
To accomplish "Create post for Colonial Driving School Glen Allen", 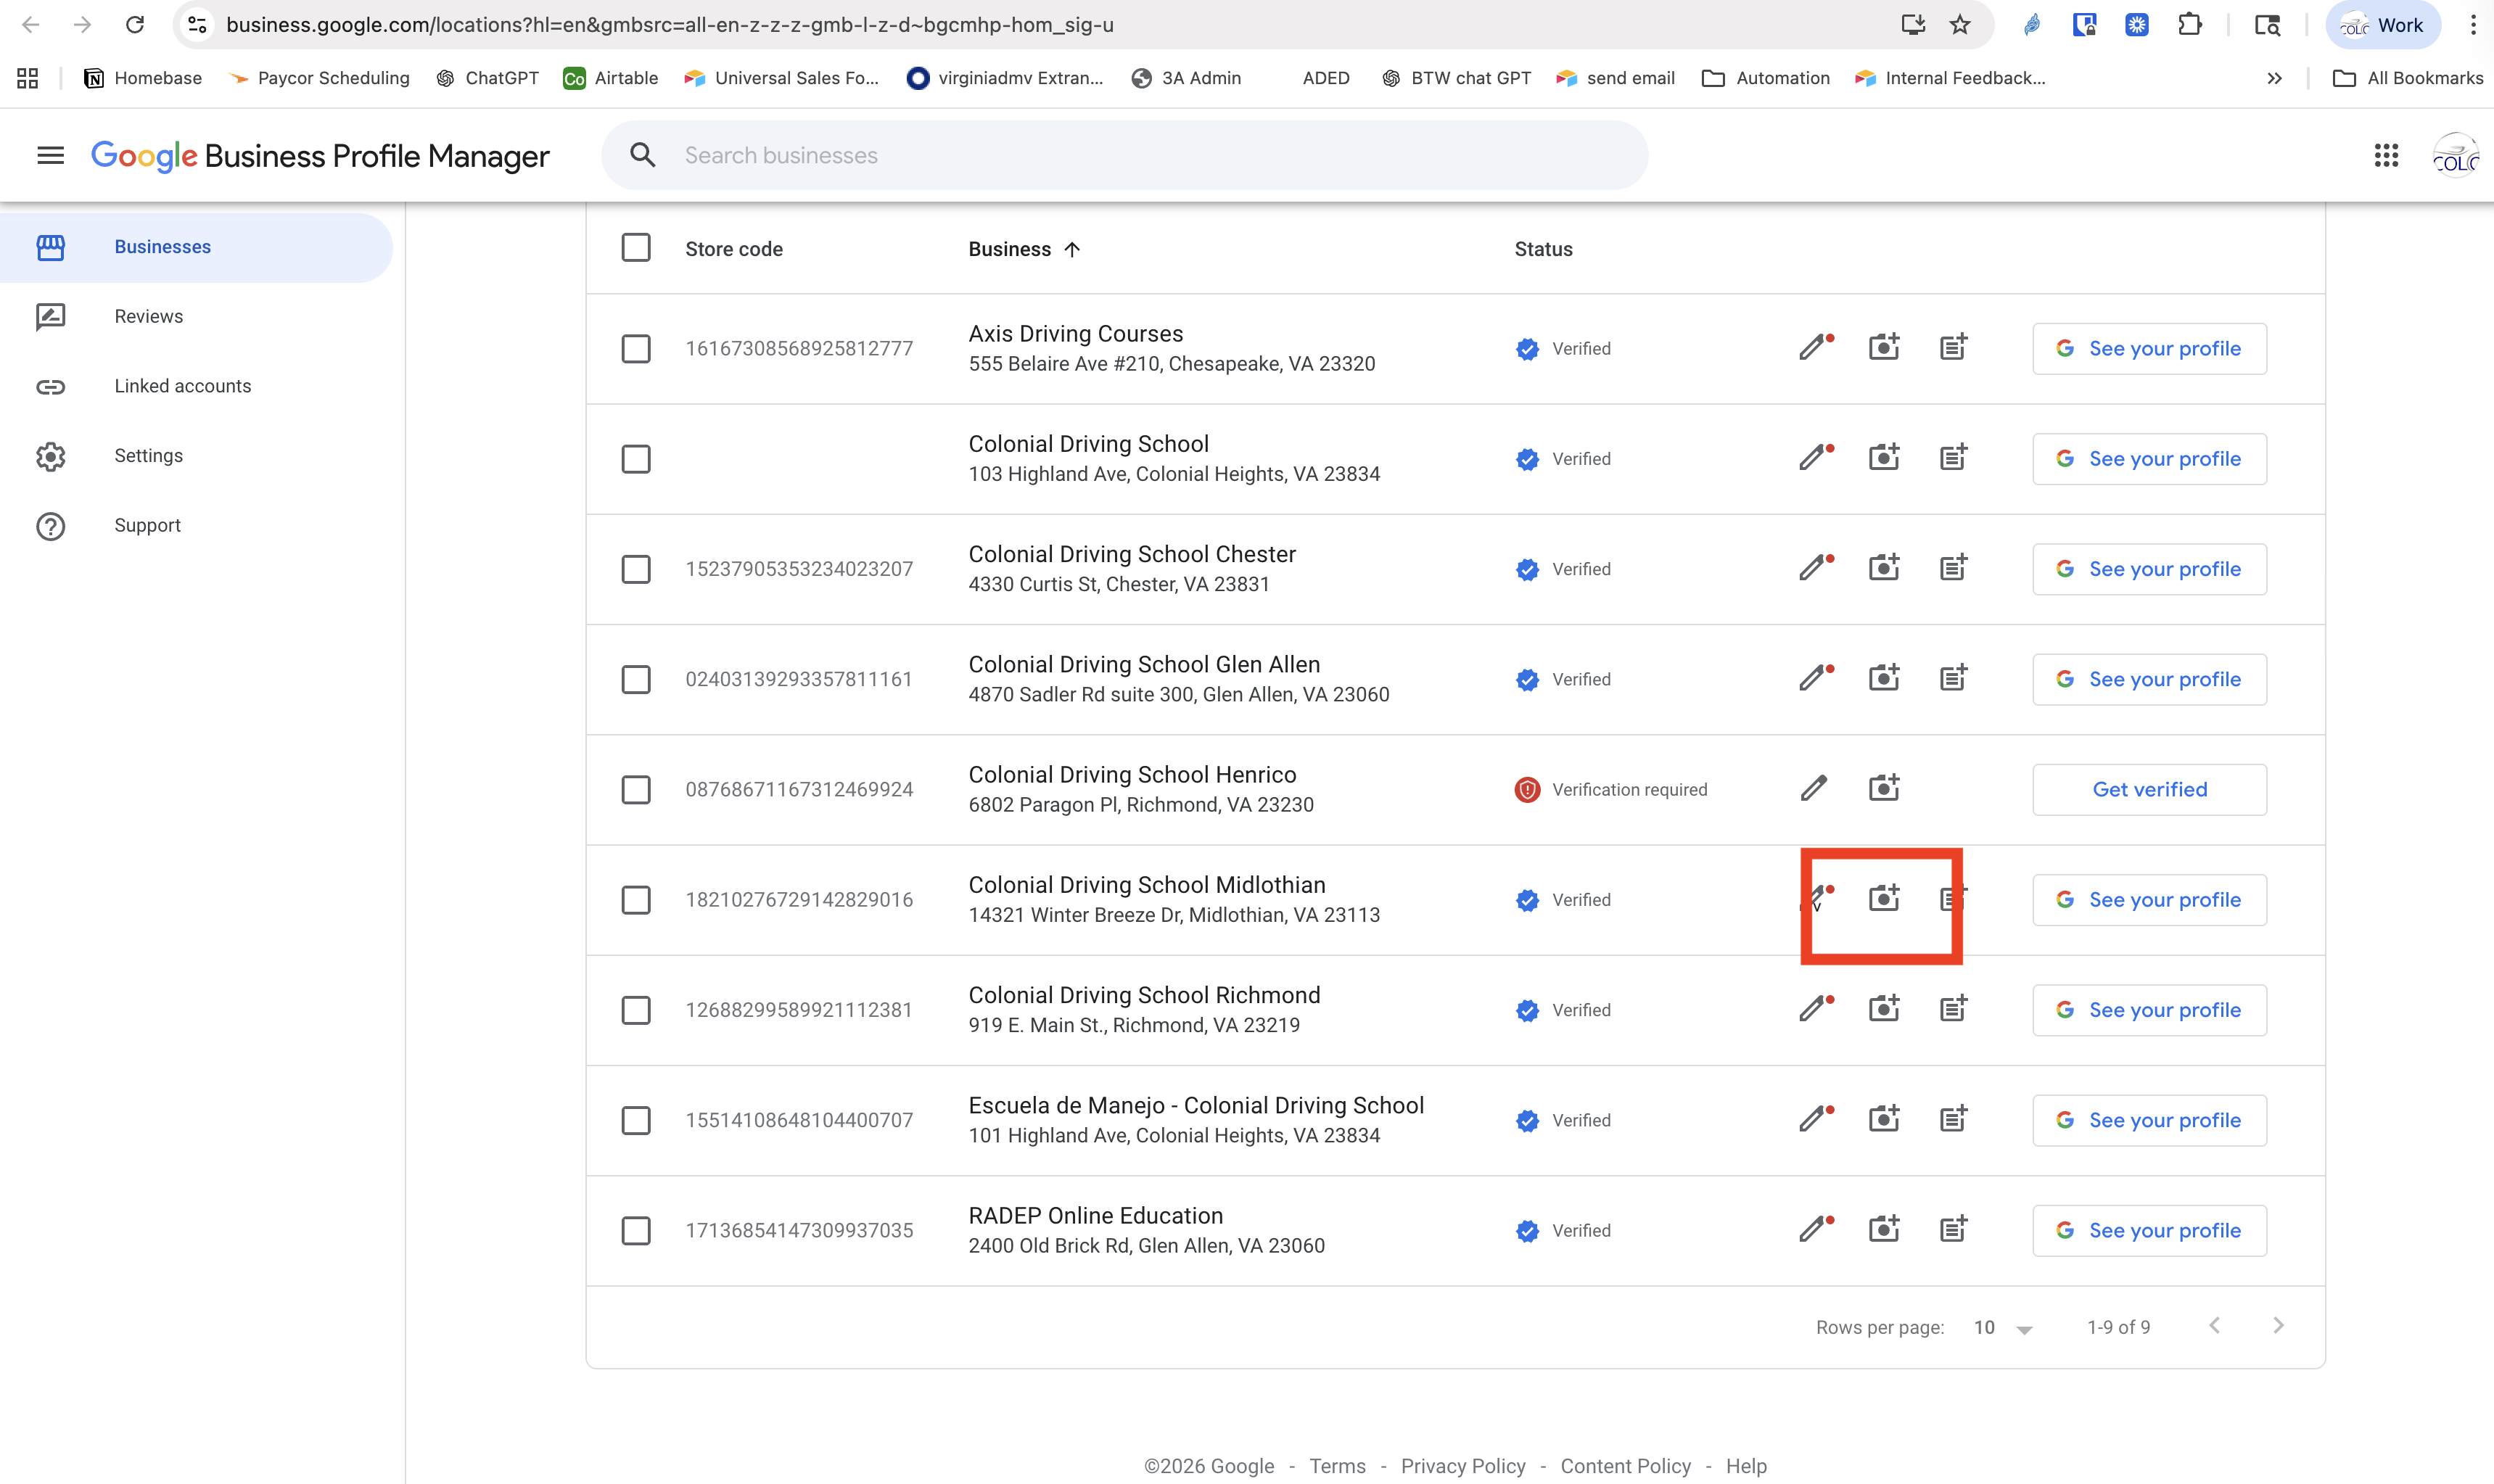I will (1953, 677).
